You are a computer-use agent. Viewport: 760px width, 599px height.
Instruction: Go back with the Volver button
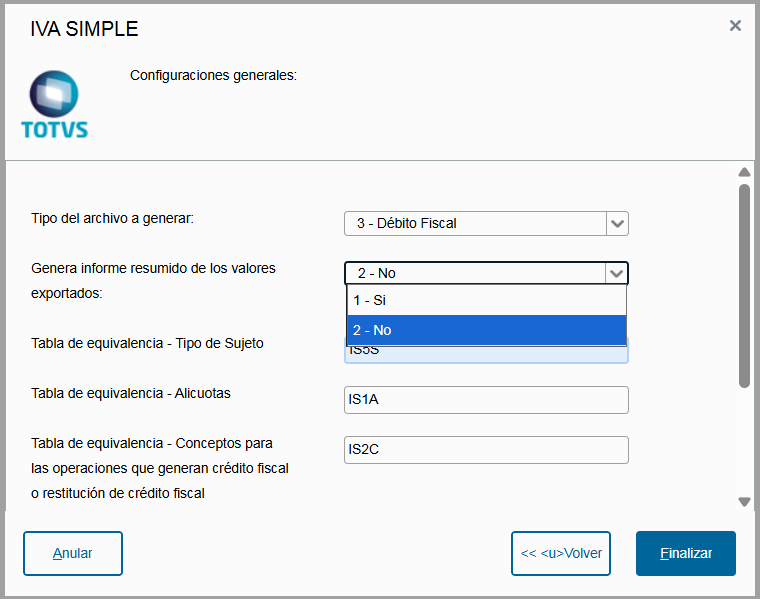(560, 553)
